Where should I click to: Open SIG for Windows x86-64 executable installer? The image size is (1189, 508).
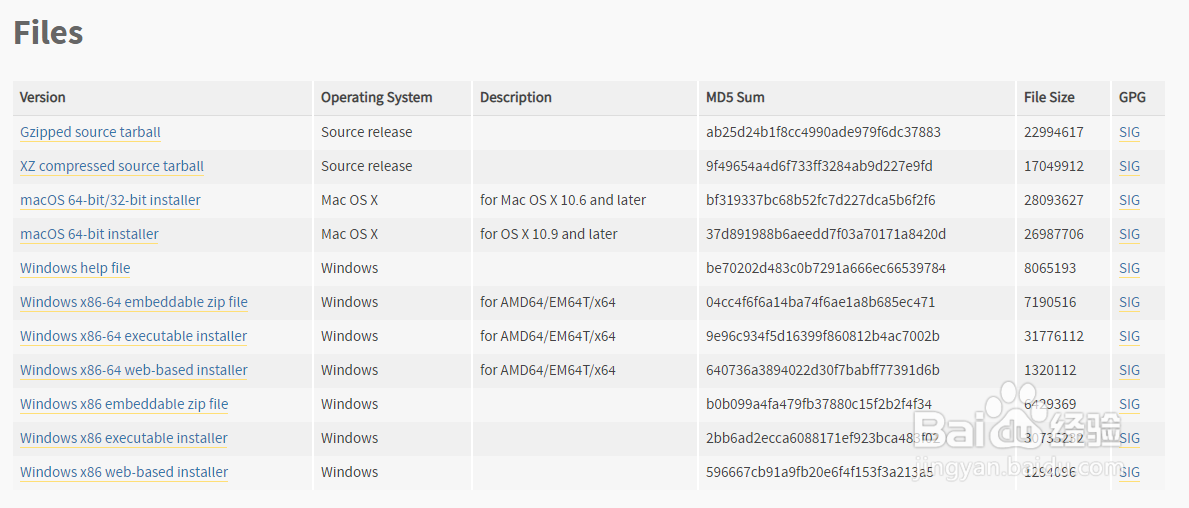point(1129,336)
